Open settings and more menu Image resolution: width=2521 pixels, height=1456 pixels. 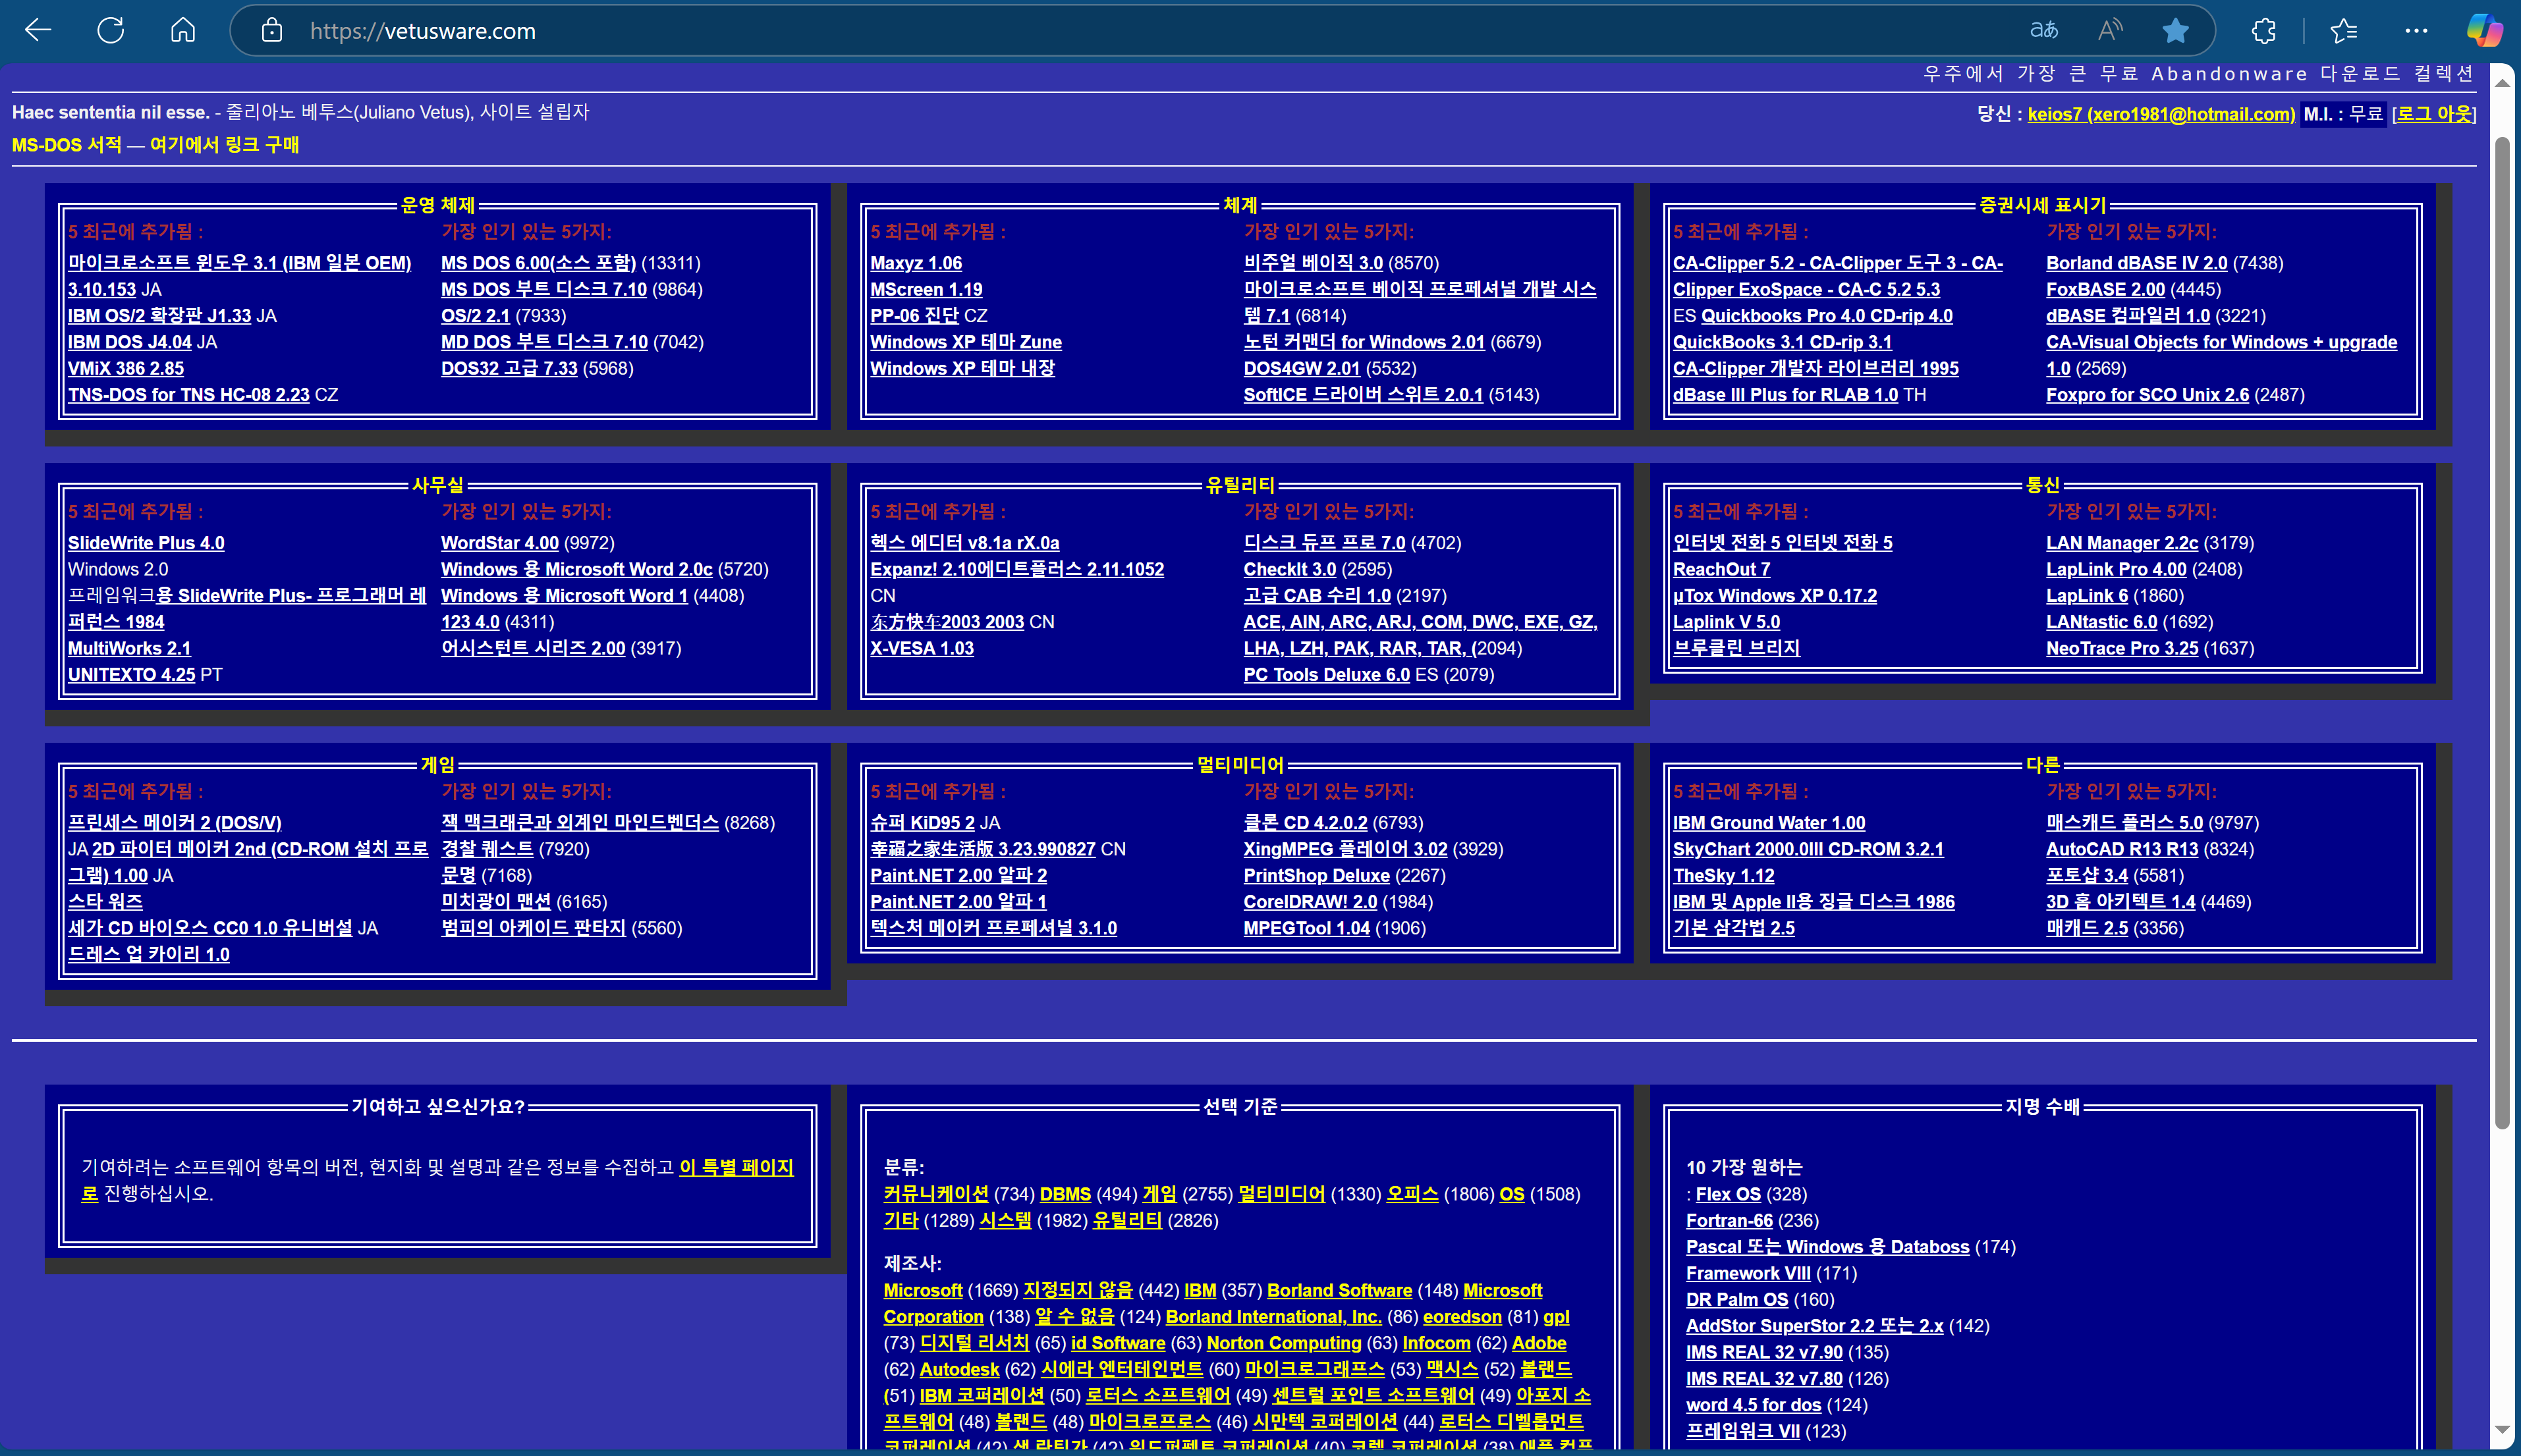coord(2416,31)
